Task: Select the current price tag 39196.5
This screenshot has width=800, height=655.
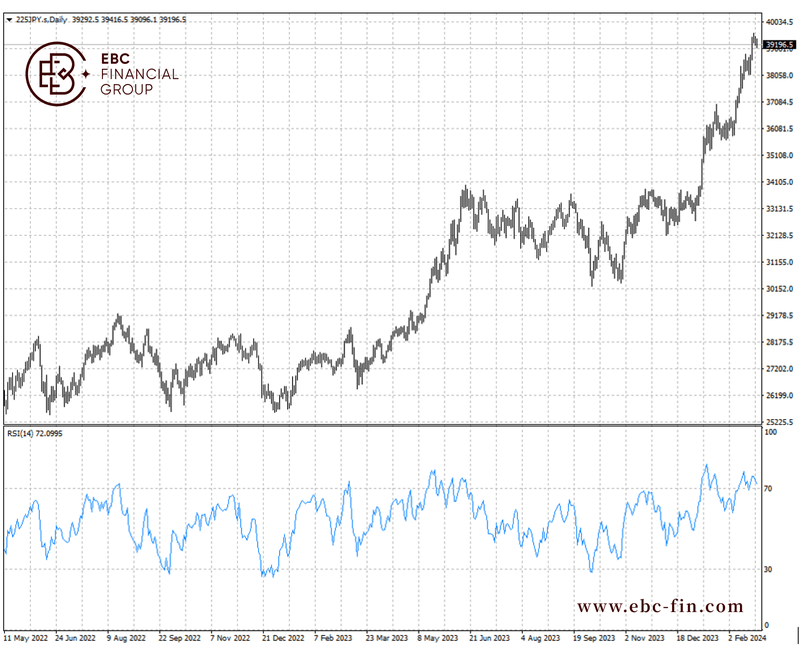Action: click(778, 45)
